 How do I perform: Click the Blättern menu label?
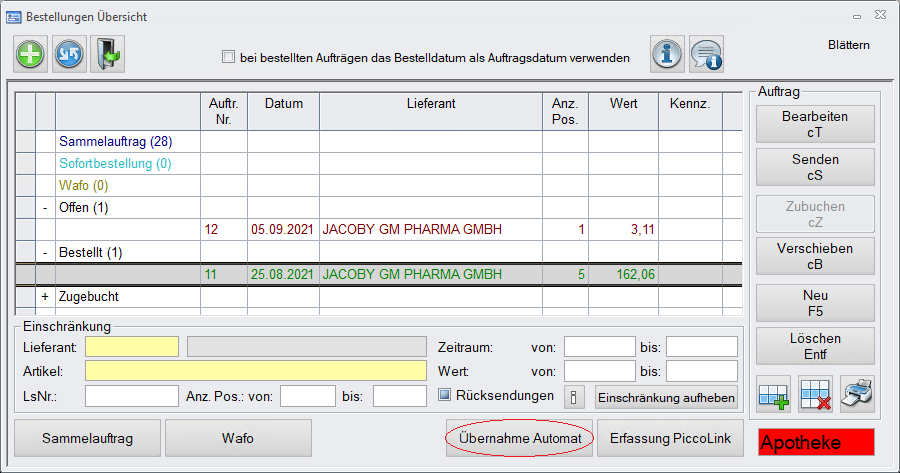(x=848, y=45)
